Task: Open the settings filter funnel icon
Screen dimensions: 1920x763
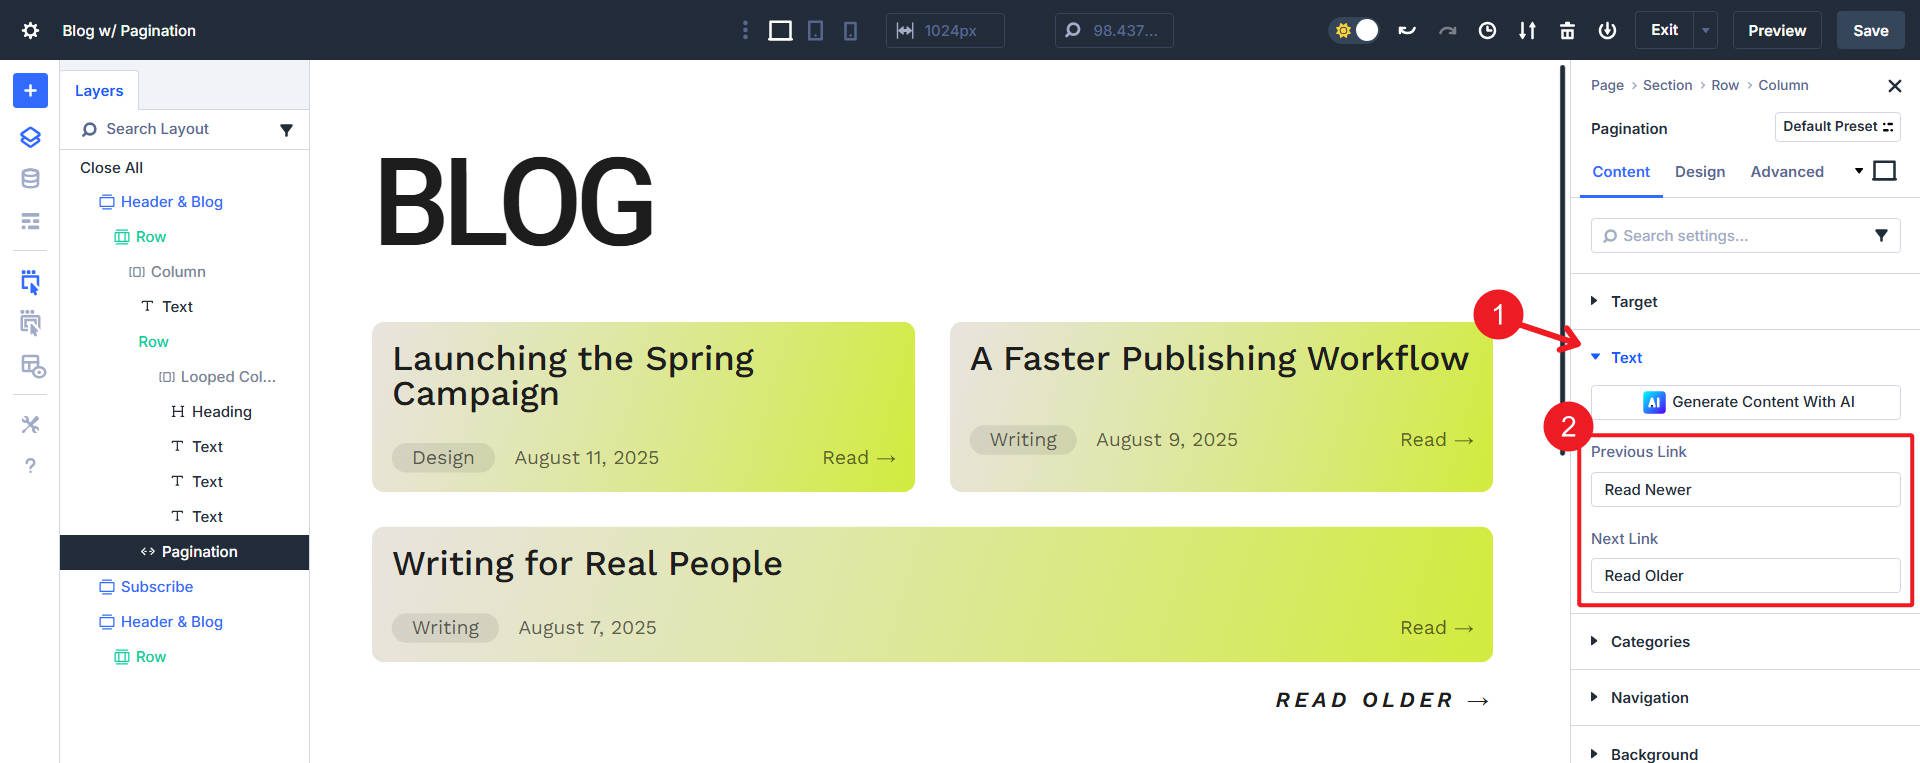Action: (x=1881, y=236)
